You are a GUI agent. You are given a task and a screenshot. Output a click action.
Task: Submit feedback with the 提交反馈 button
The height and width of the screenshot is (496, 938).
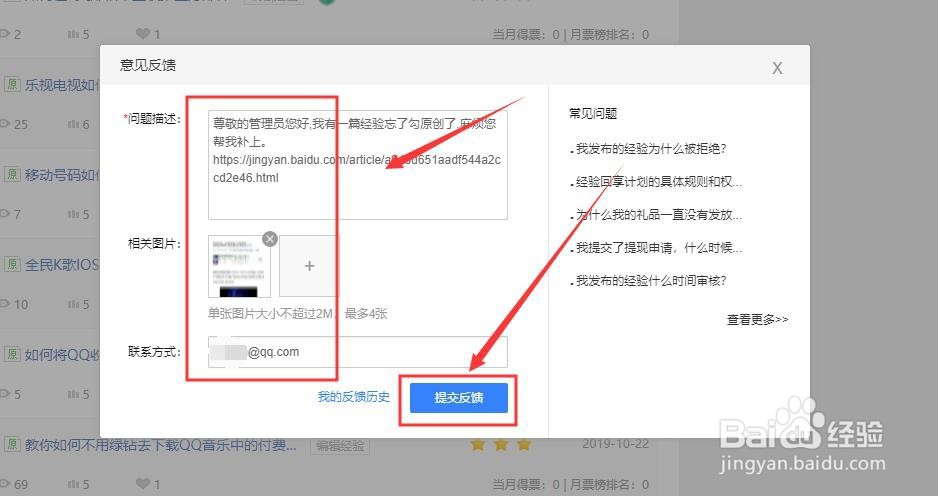click(459, 398)
